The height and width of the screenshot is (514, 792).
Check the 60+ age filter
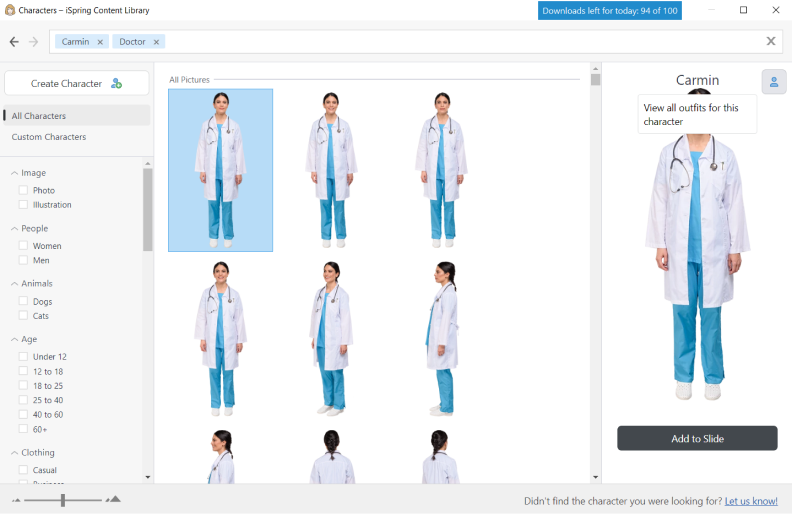(23, 429)
